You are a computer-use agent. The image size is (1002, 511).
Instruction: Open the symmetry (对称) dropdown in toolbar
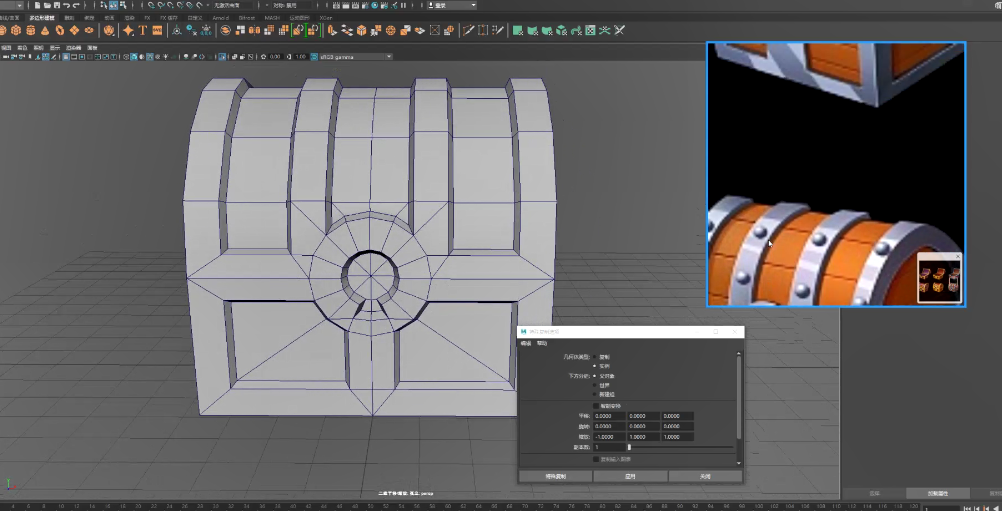point(290,5)
